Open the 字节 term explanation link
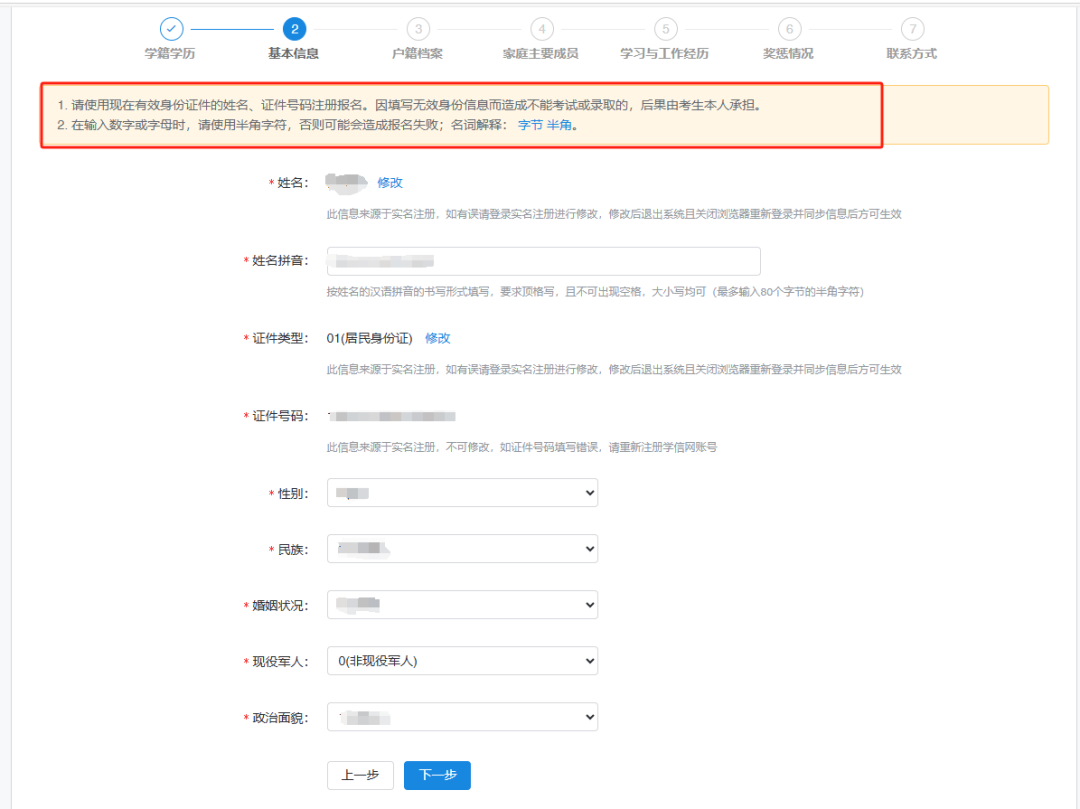The width and height of the screenshot is (1080, 809). pos(529,126)
